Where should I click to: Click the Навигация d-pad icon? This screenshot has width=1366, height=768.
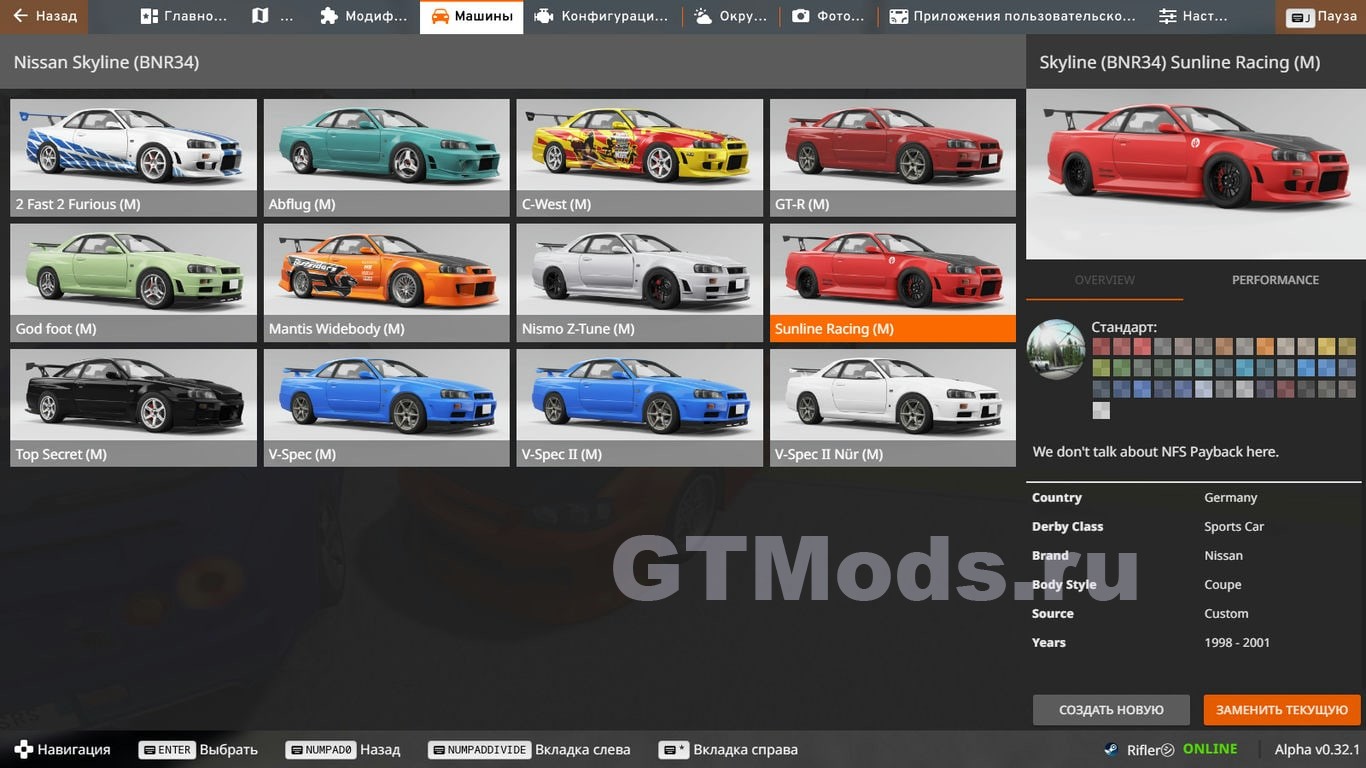pyautogui.click(x=23, y=749)
